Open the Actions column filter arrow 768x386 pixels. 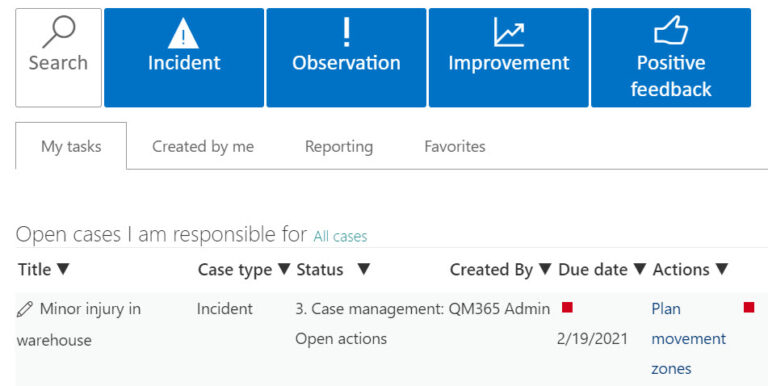click(x=721, y=269)
